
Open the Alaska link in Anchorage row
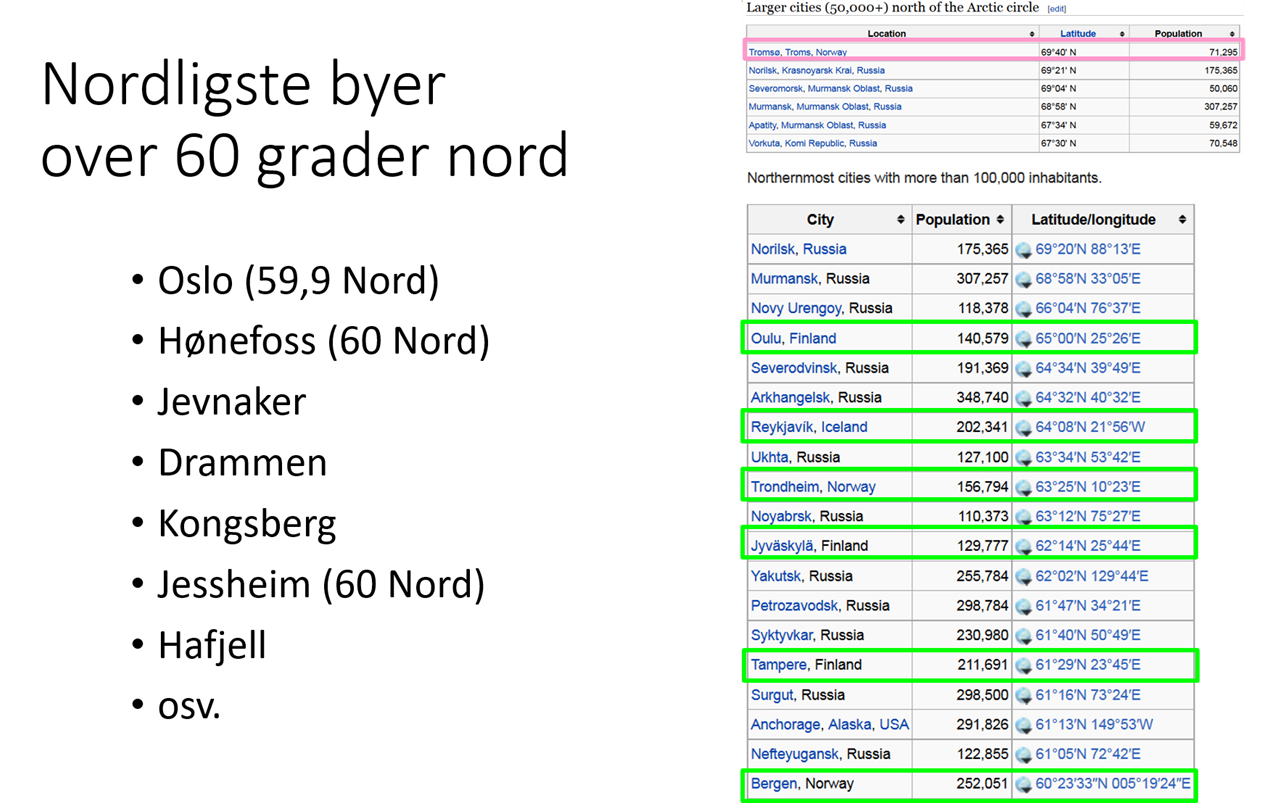pos(852,724)
